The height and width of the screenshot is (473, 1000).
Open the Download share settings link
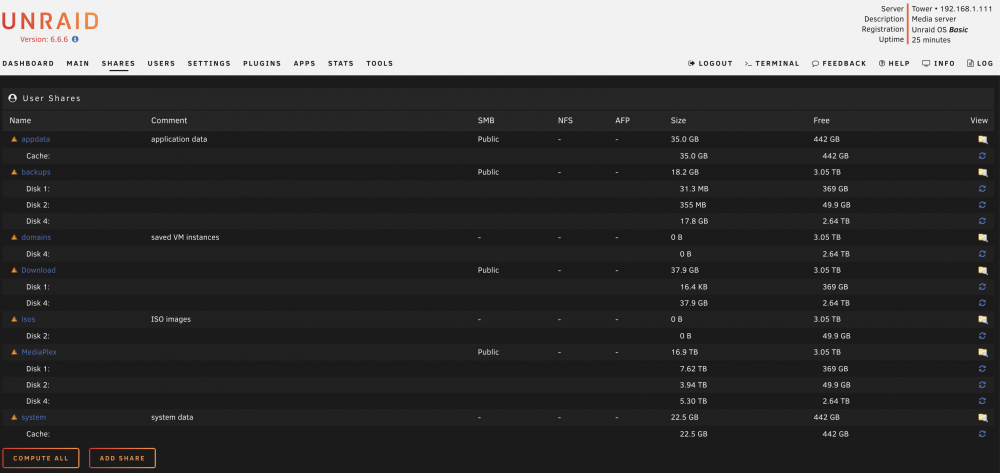(x=38, y=270)
